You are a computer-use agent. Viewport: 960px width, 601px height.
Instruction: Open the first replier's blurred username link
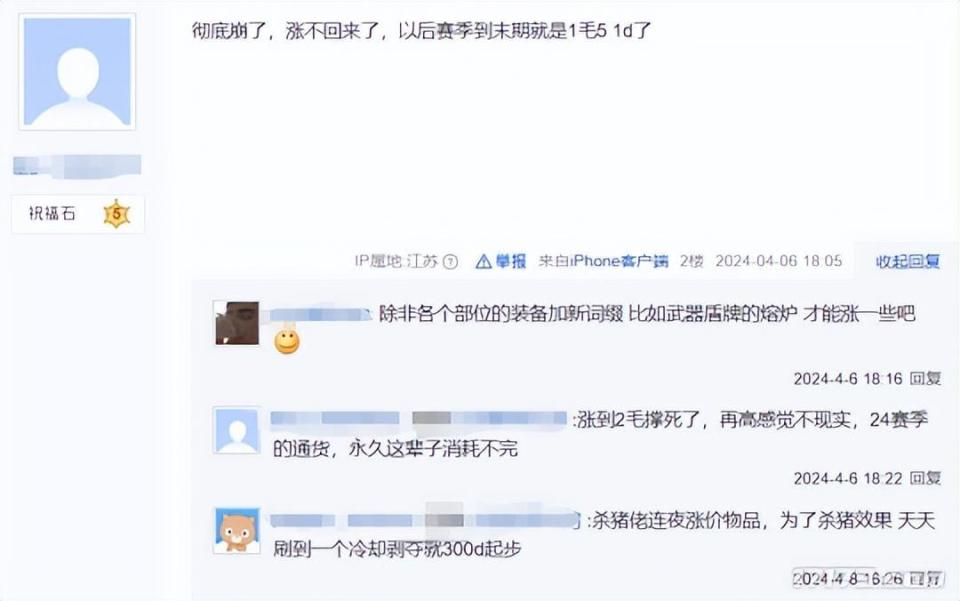coord(320,315)
